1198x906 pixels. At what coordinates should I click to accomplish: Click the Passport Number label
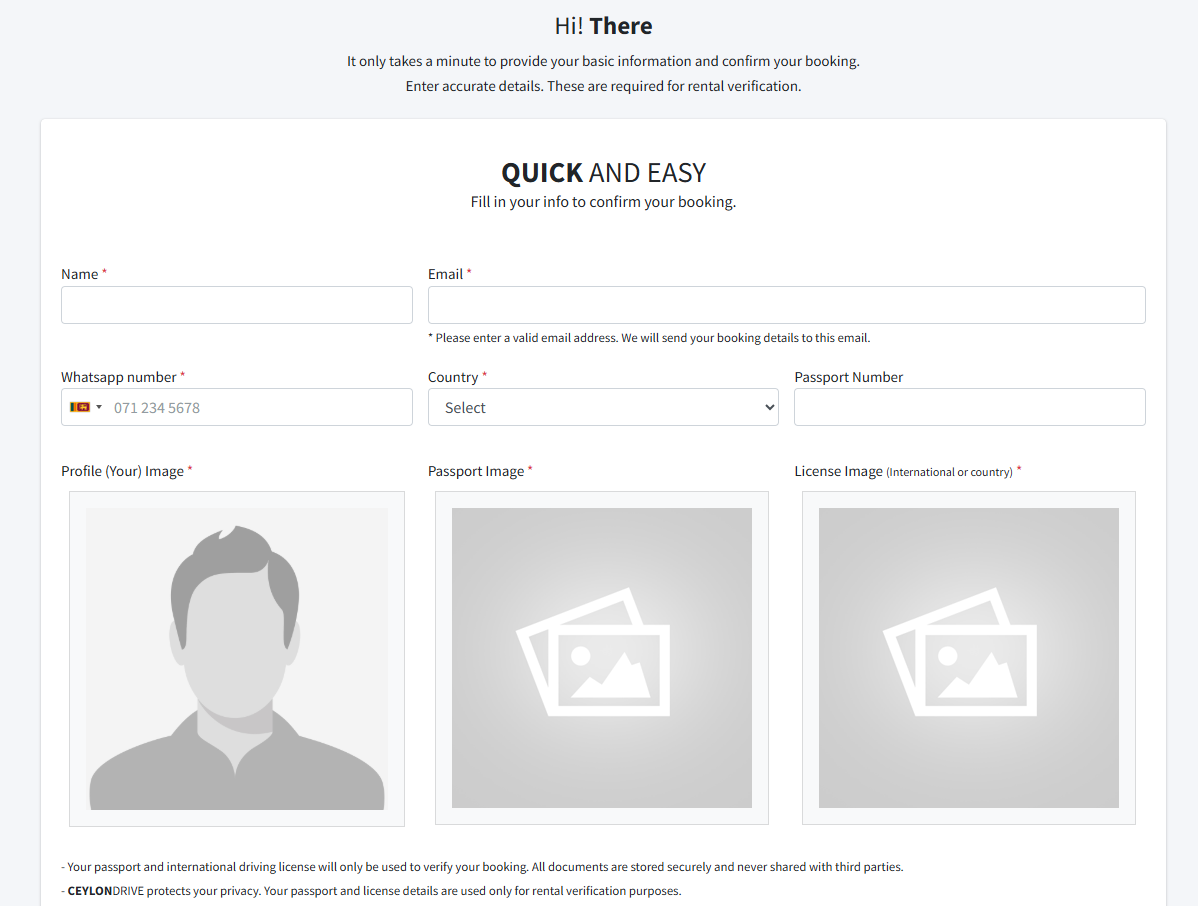pyautogui.click(x=848, y=377)
